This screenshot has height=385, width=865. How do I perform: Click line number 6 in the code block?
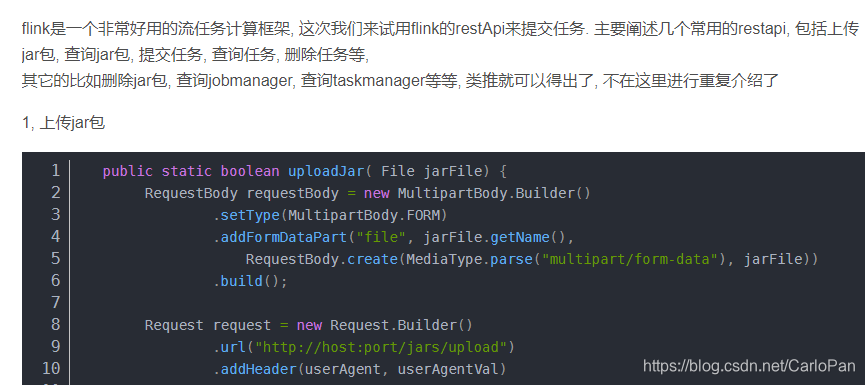[x=56, y=281]
